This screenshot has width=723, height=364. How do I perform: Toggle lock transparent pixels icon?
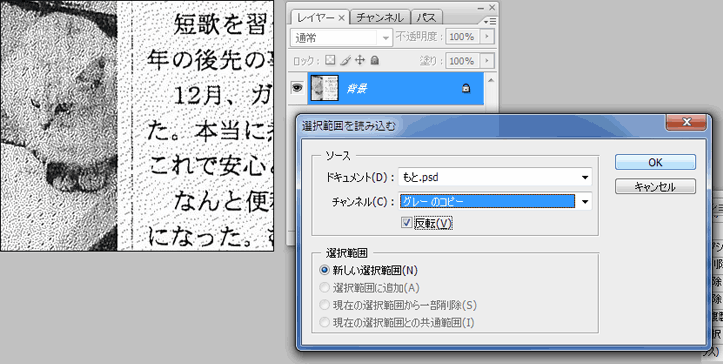click(x=330, y=60)
